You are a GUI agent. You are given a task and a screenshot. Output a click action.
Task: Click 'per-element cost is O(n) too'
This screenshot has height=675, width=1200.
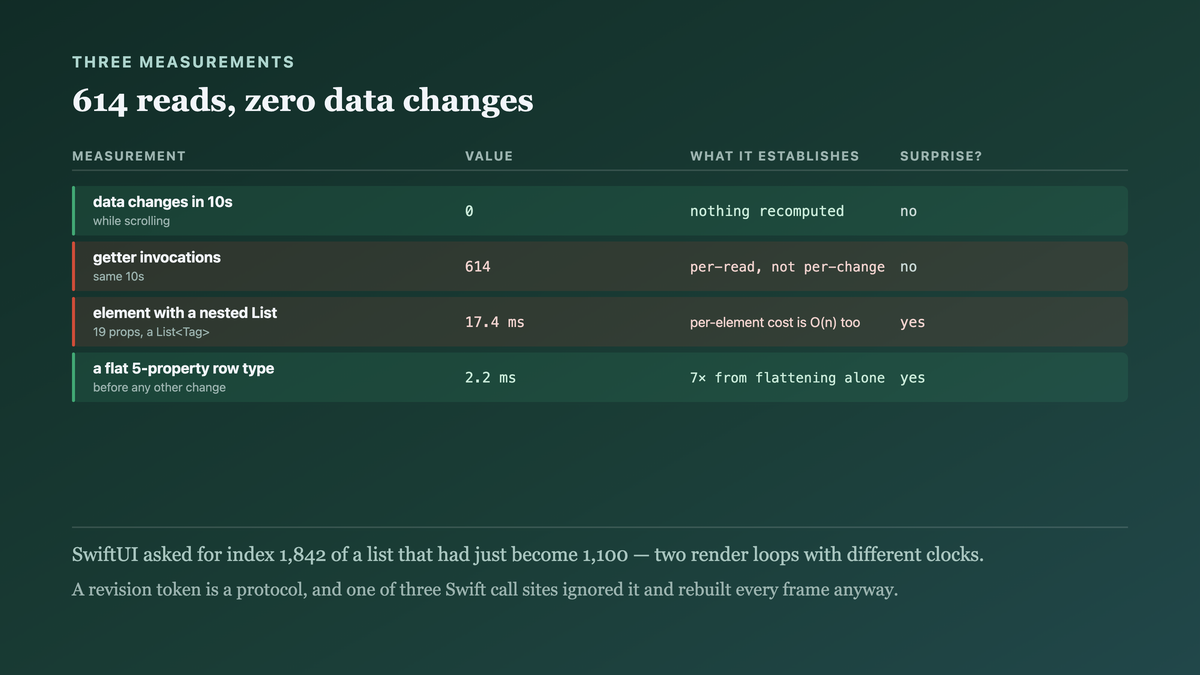(775, 322)
